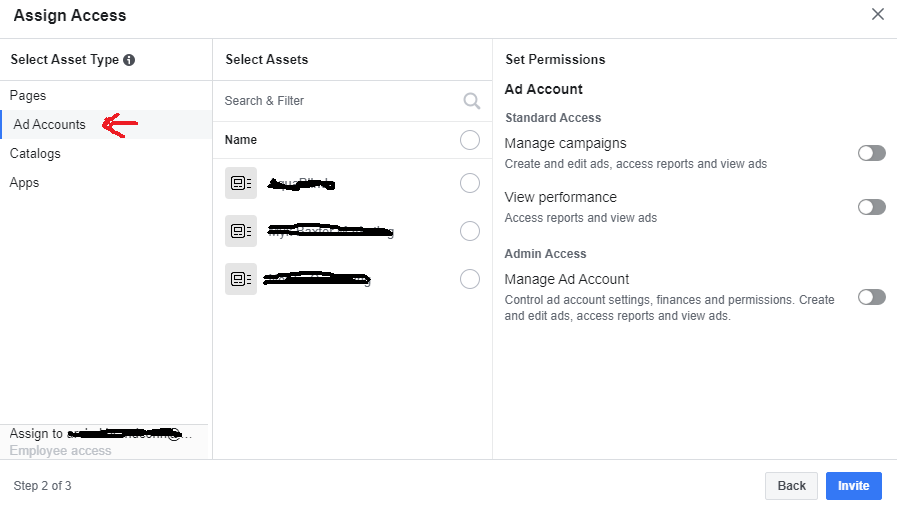The height and width of the screenshot is (509, 897).
Task: Close the Assign Access dialog
Action: click(878, 14)
